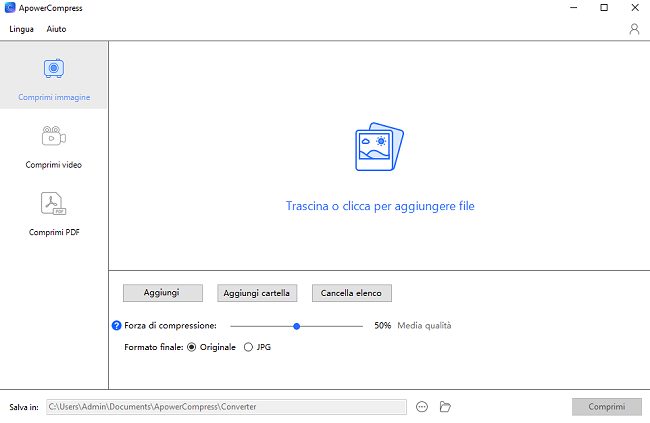650x423 pixels.
Task: Click the ApowerCompress app logo
Action: tap(10, 8)
